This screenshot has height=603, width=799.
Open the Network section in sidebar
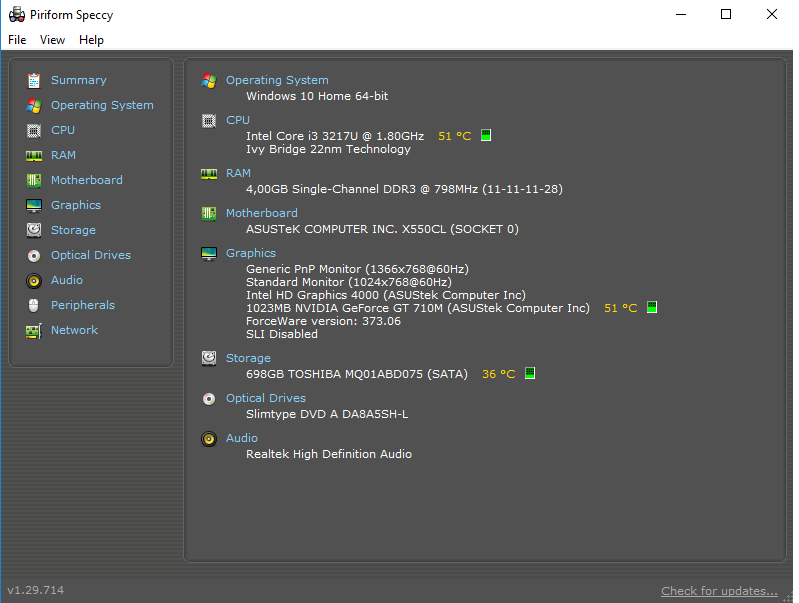(x=74, y=330)
